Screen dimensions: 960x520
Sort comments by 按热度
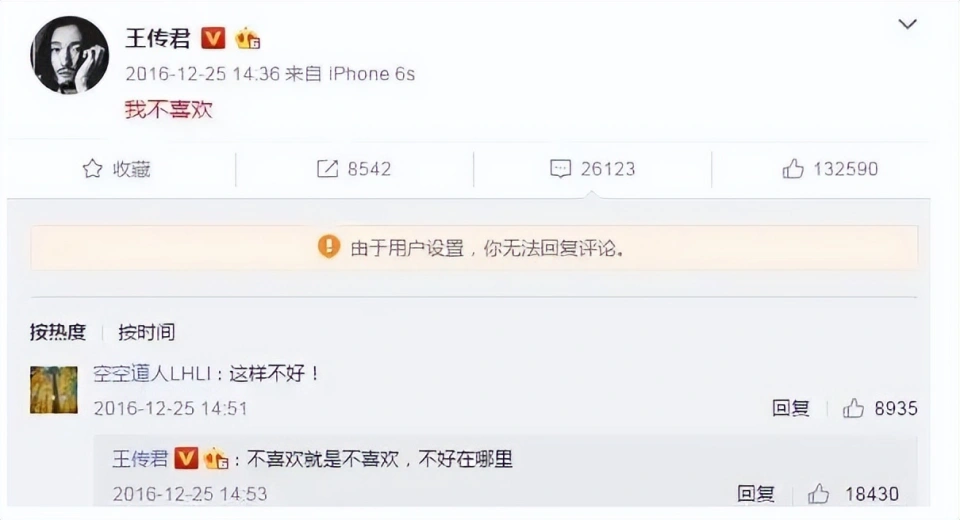[x=58, y=332]
